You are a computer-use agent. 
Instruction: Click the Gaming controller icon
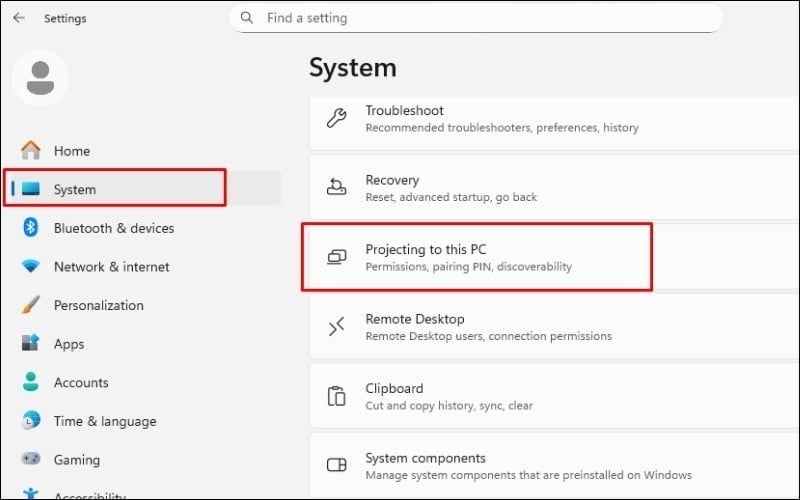point(31,459)
